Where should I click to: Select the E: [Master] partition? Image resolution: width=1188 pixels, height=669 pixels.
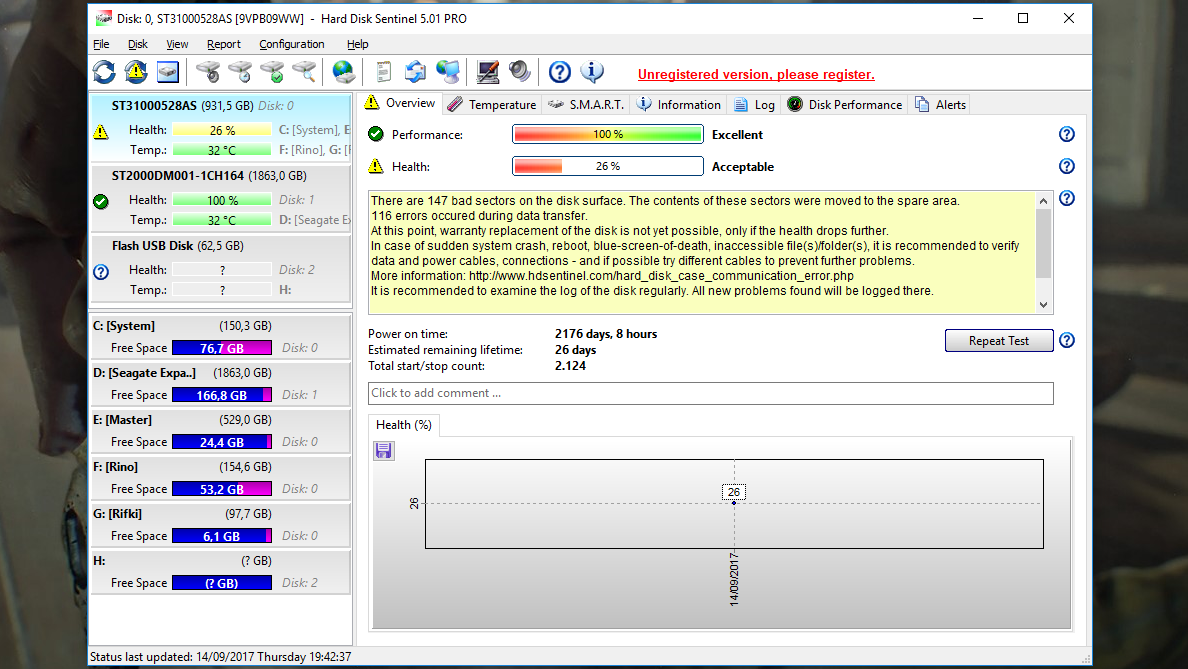(x=220, y=430)
